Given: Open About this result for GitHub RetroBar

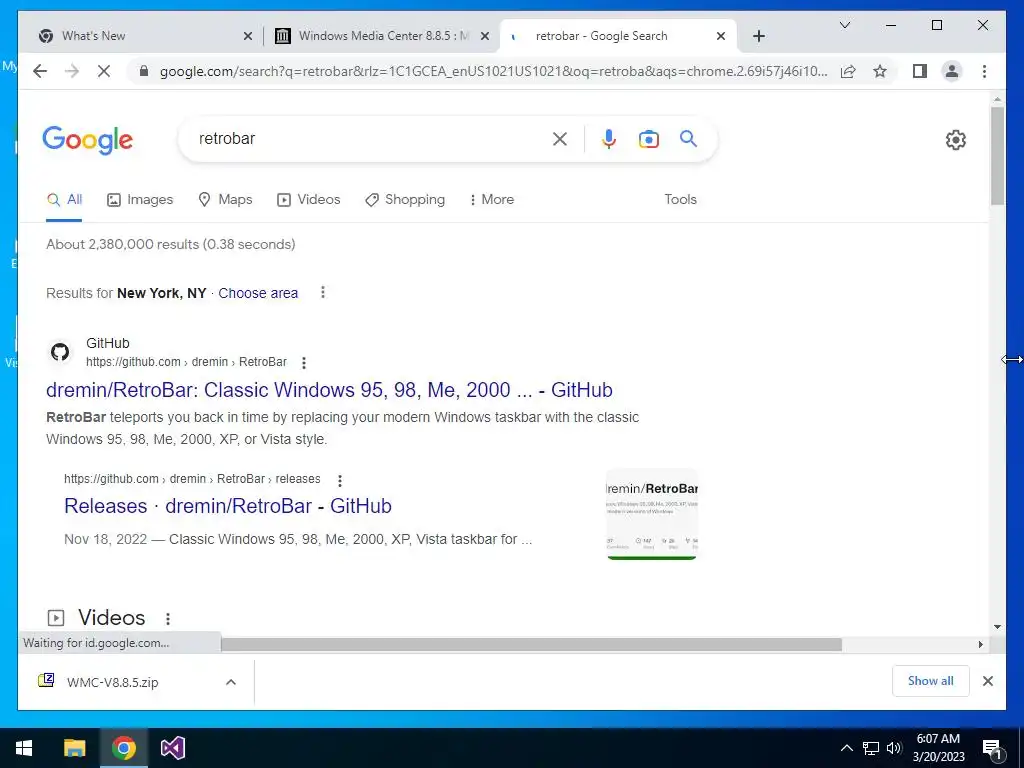Looking at the screenshot, I should [304, 362].
